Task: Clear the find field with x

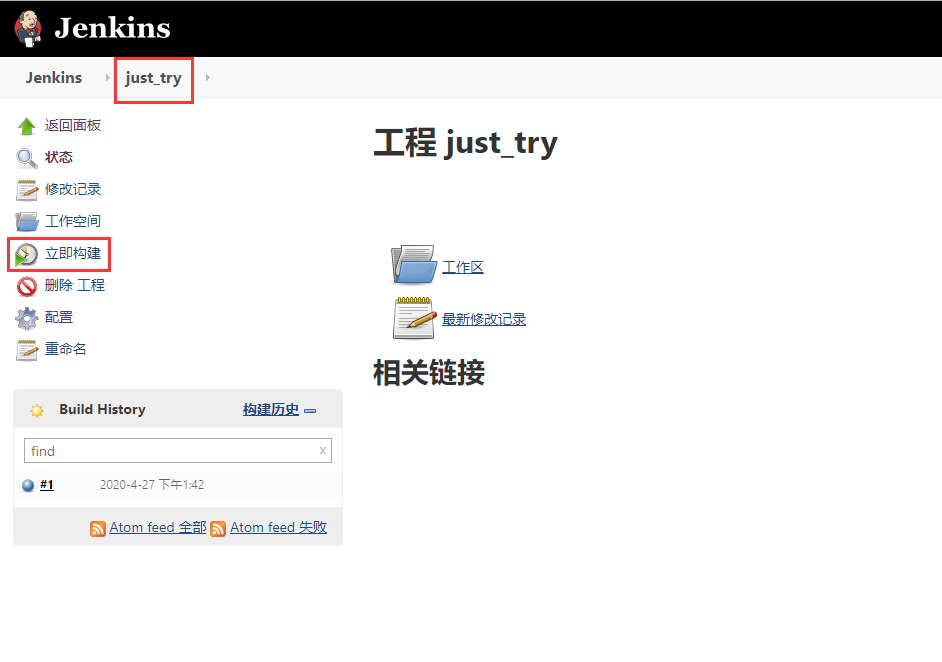Action: pos(323,451)
